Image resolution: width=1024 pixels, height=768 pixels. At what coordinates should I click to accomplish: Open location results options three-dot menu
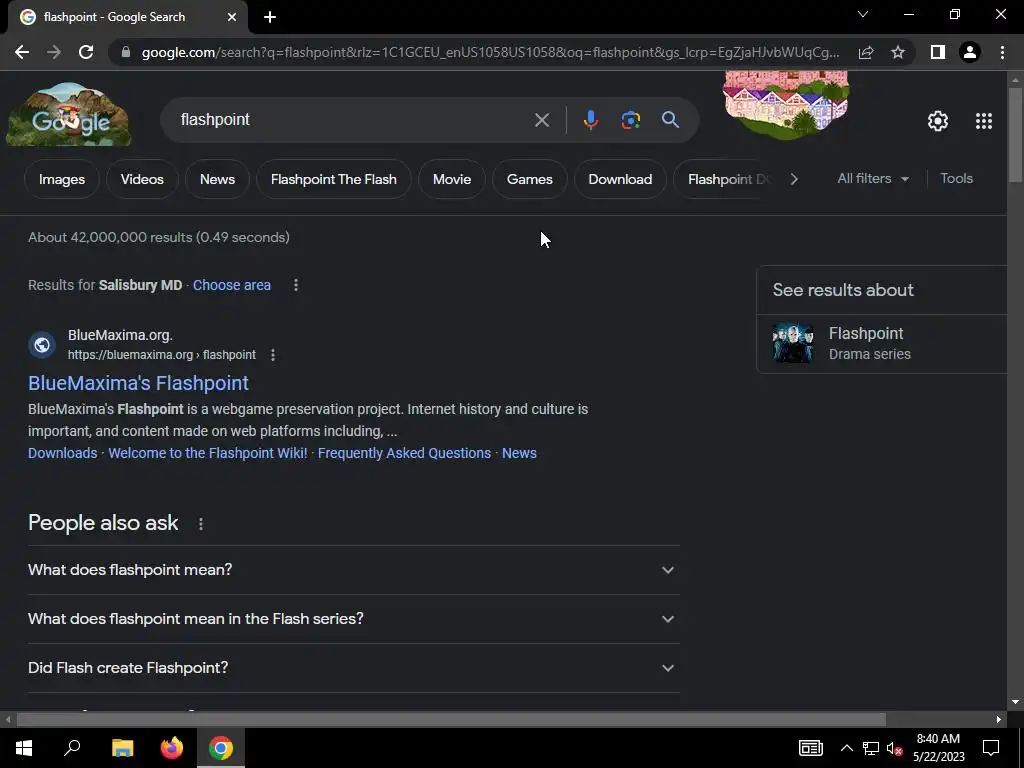(x=296, y=285)
